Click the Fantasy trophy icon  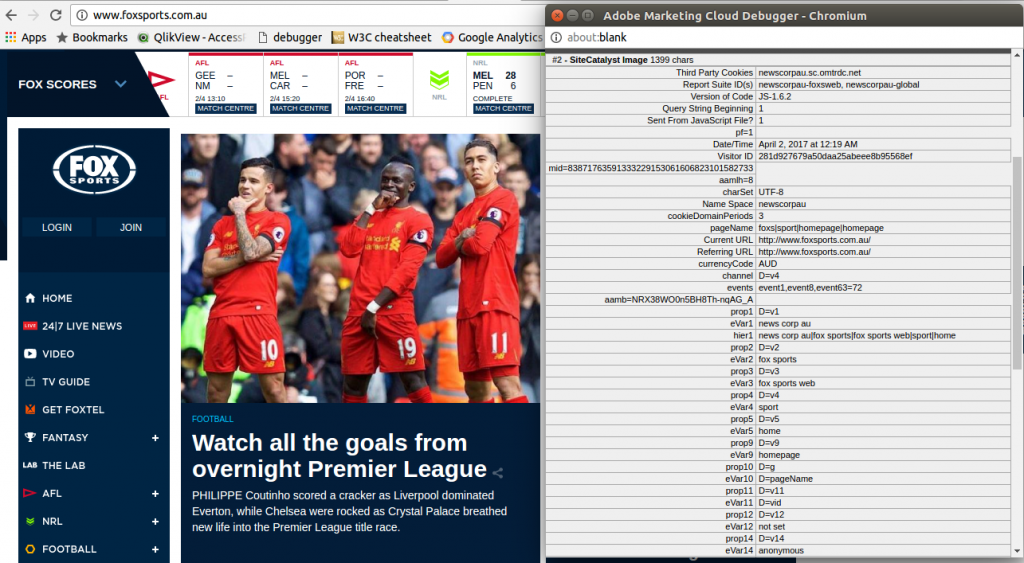tap(30, 438)
